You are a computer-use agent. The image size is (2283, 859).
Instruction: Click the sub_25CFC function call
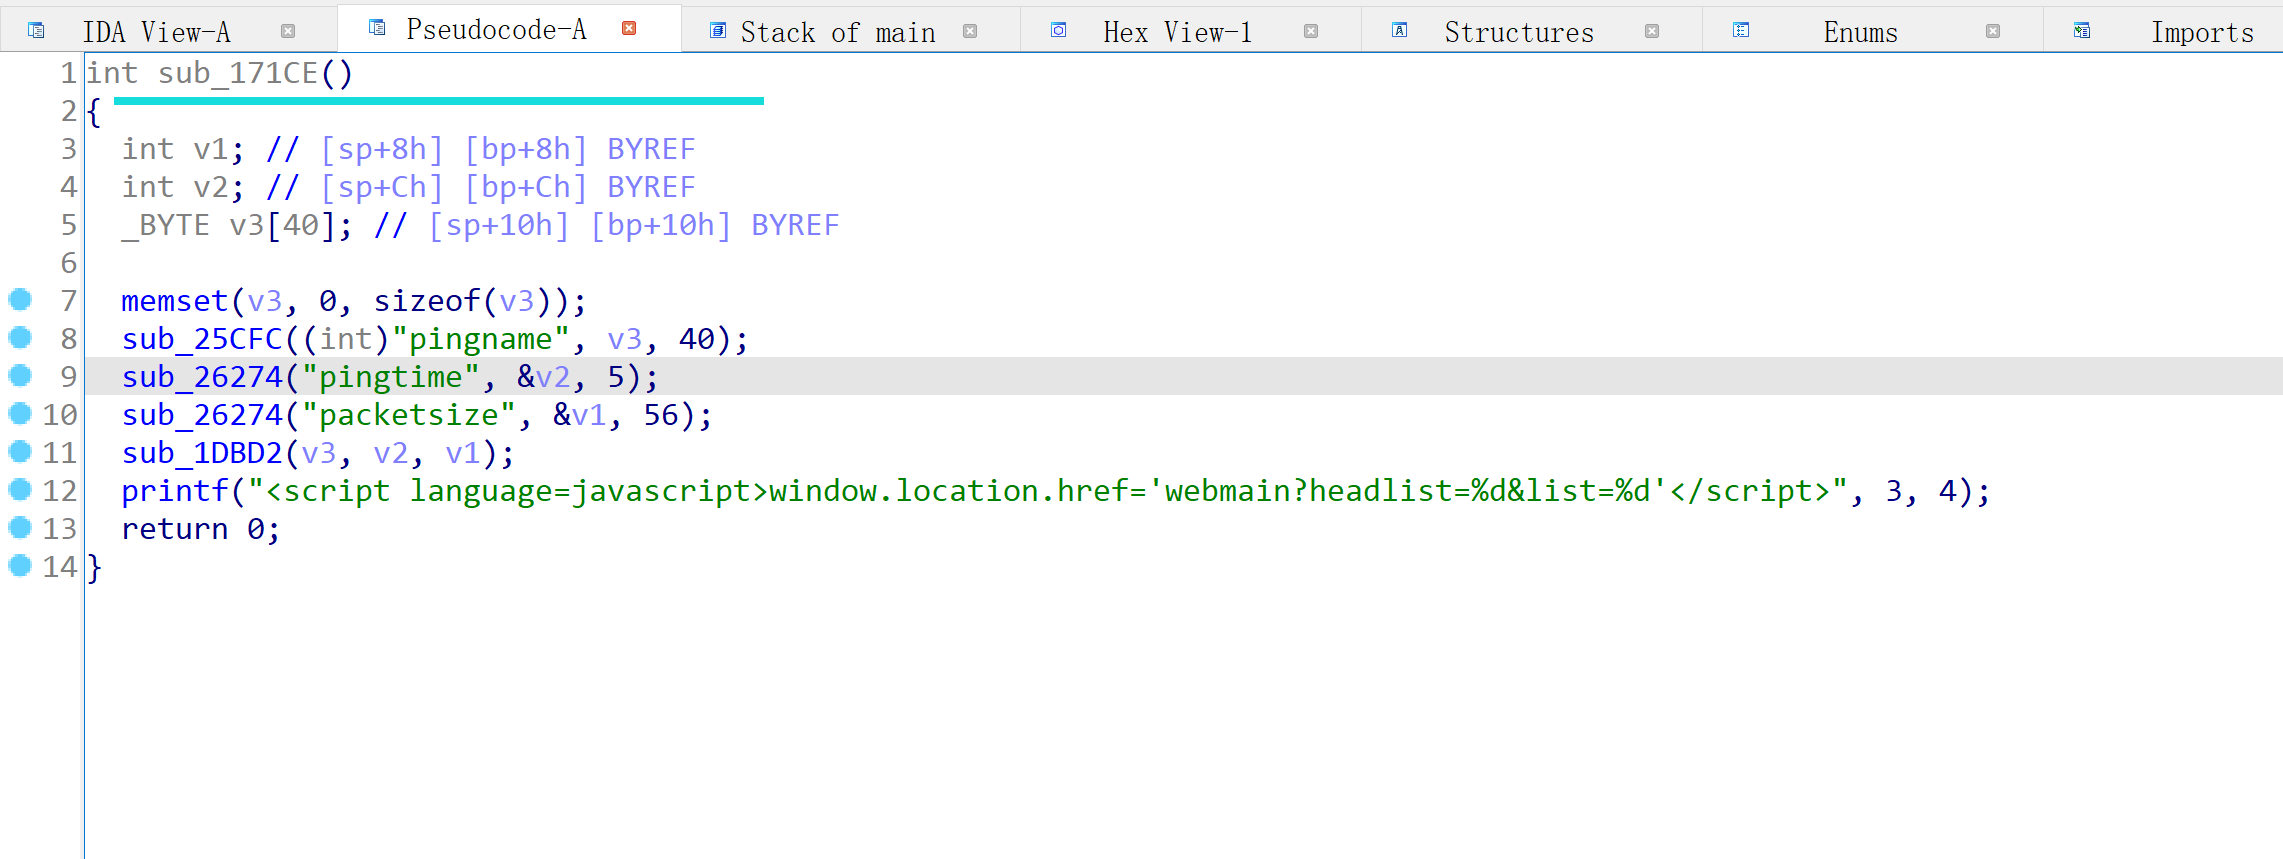(202, 339)
